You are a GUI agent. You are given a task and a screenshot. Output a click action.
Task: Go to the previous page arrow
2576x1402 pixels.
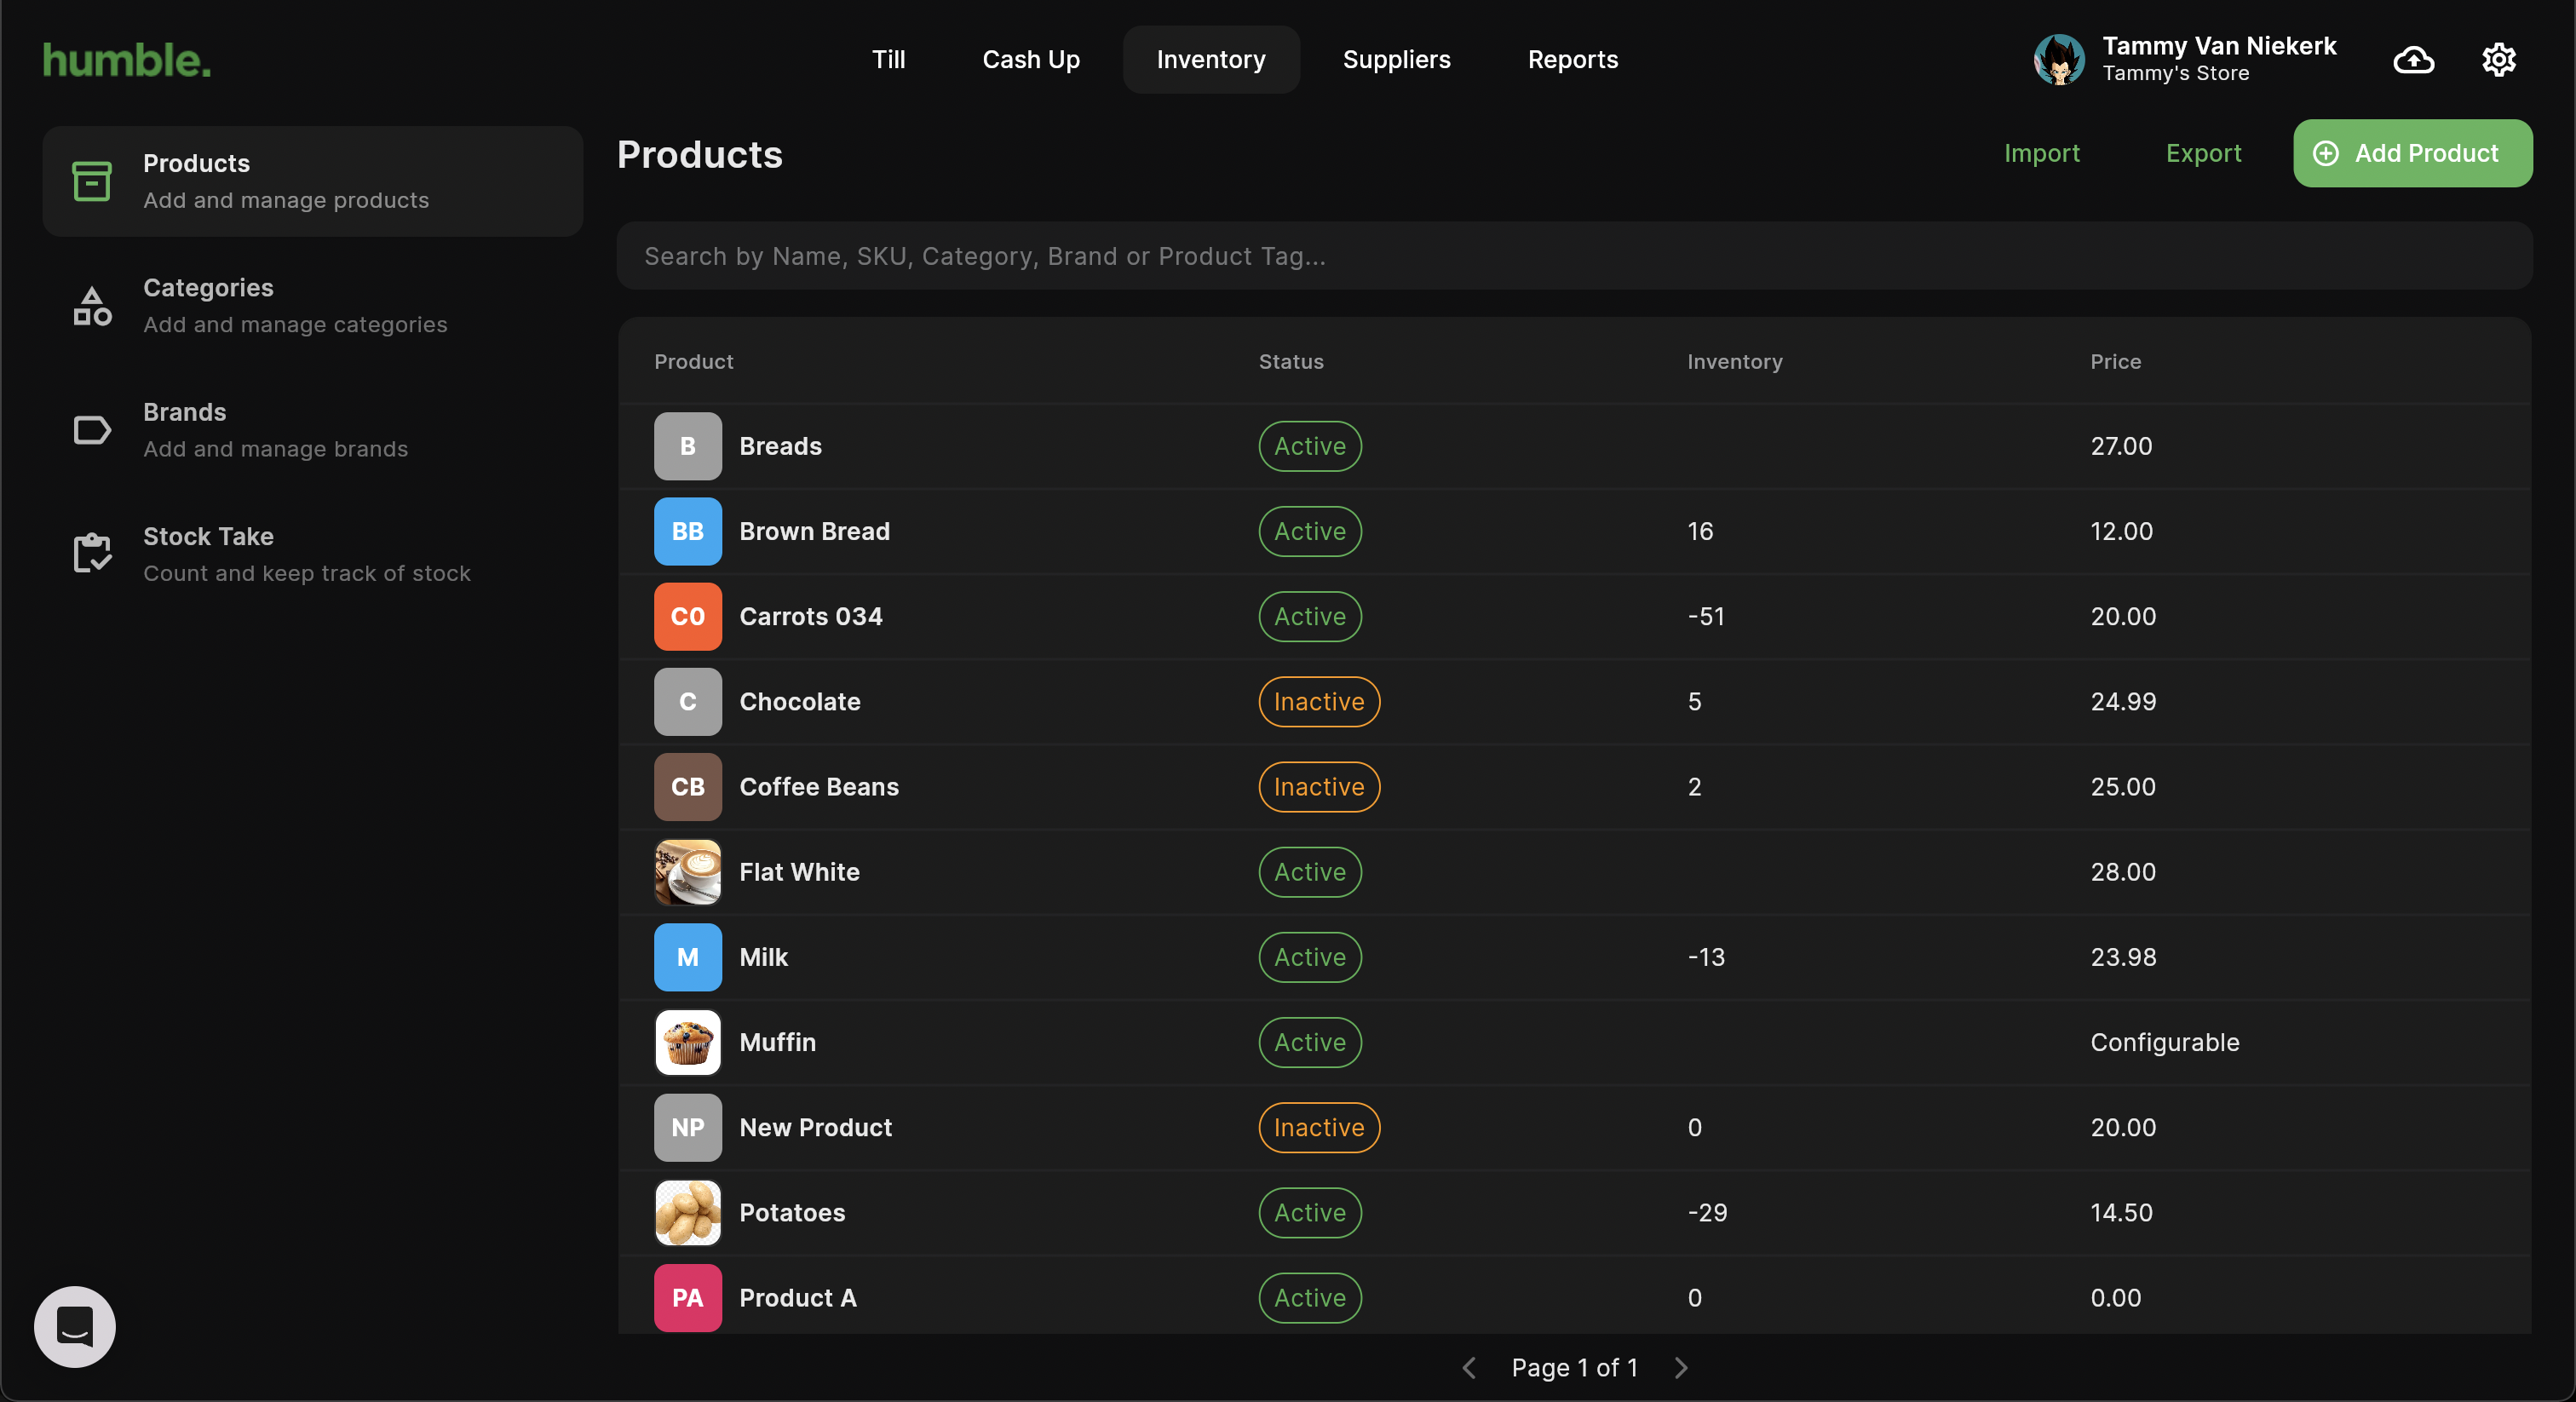tap(1468, 1367)
